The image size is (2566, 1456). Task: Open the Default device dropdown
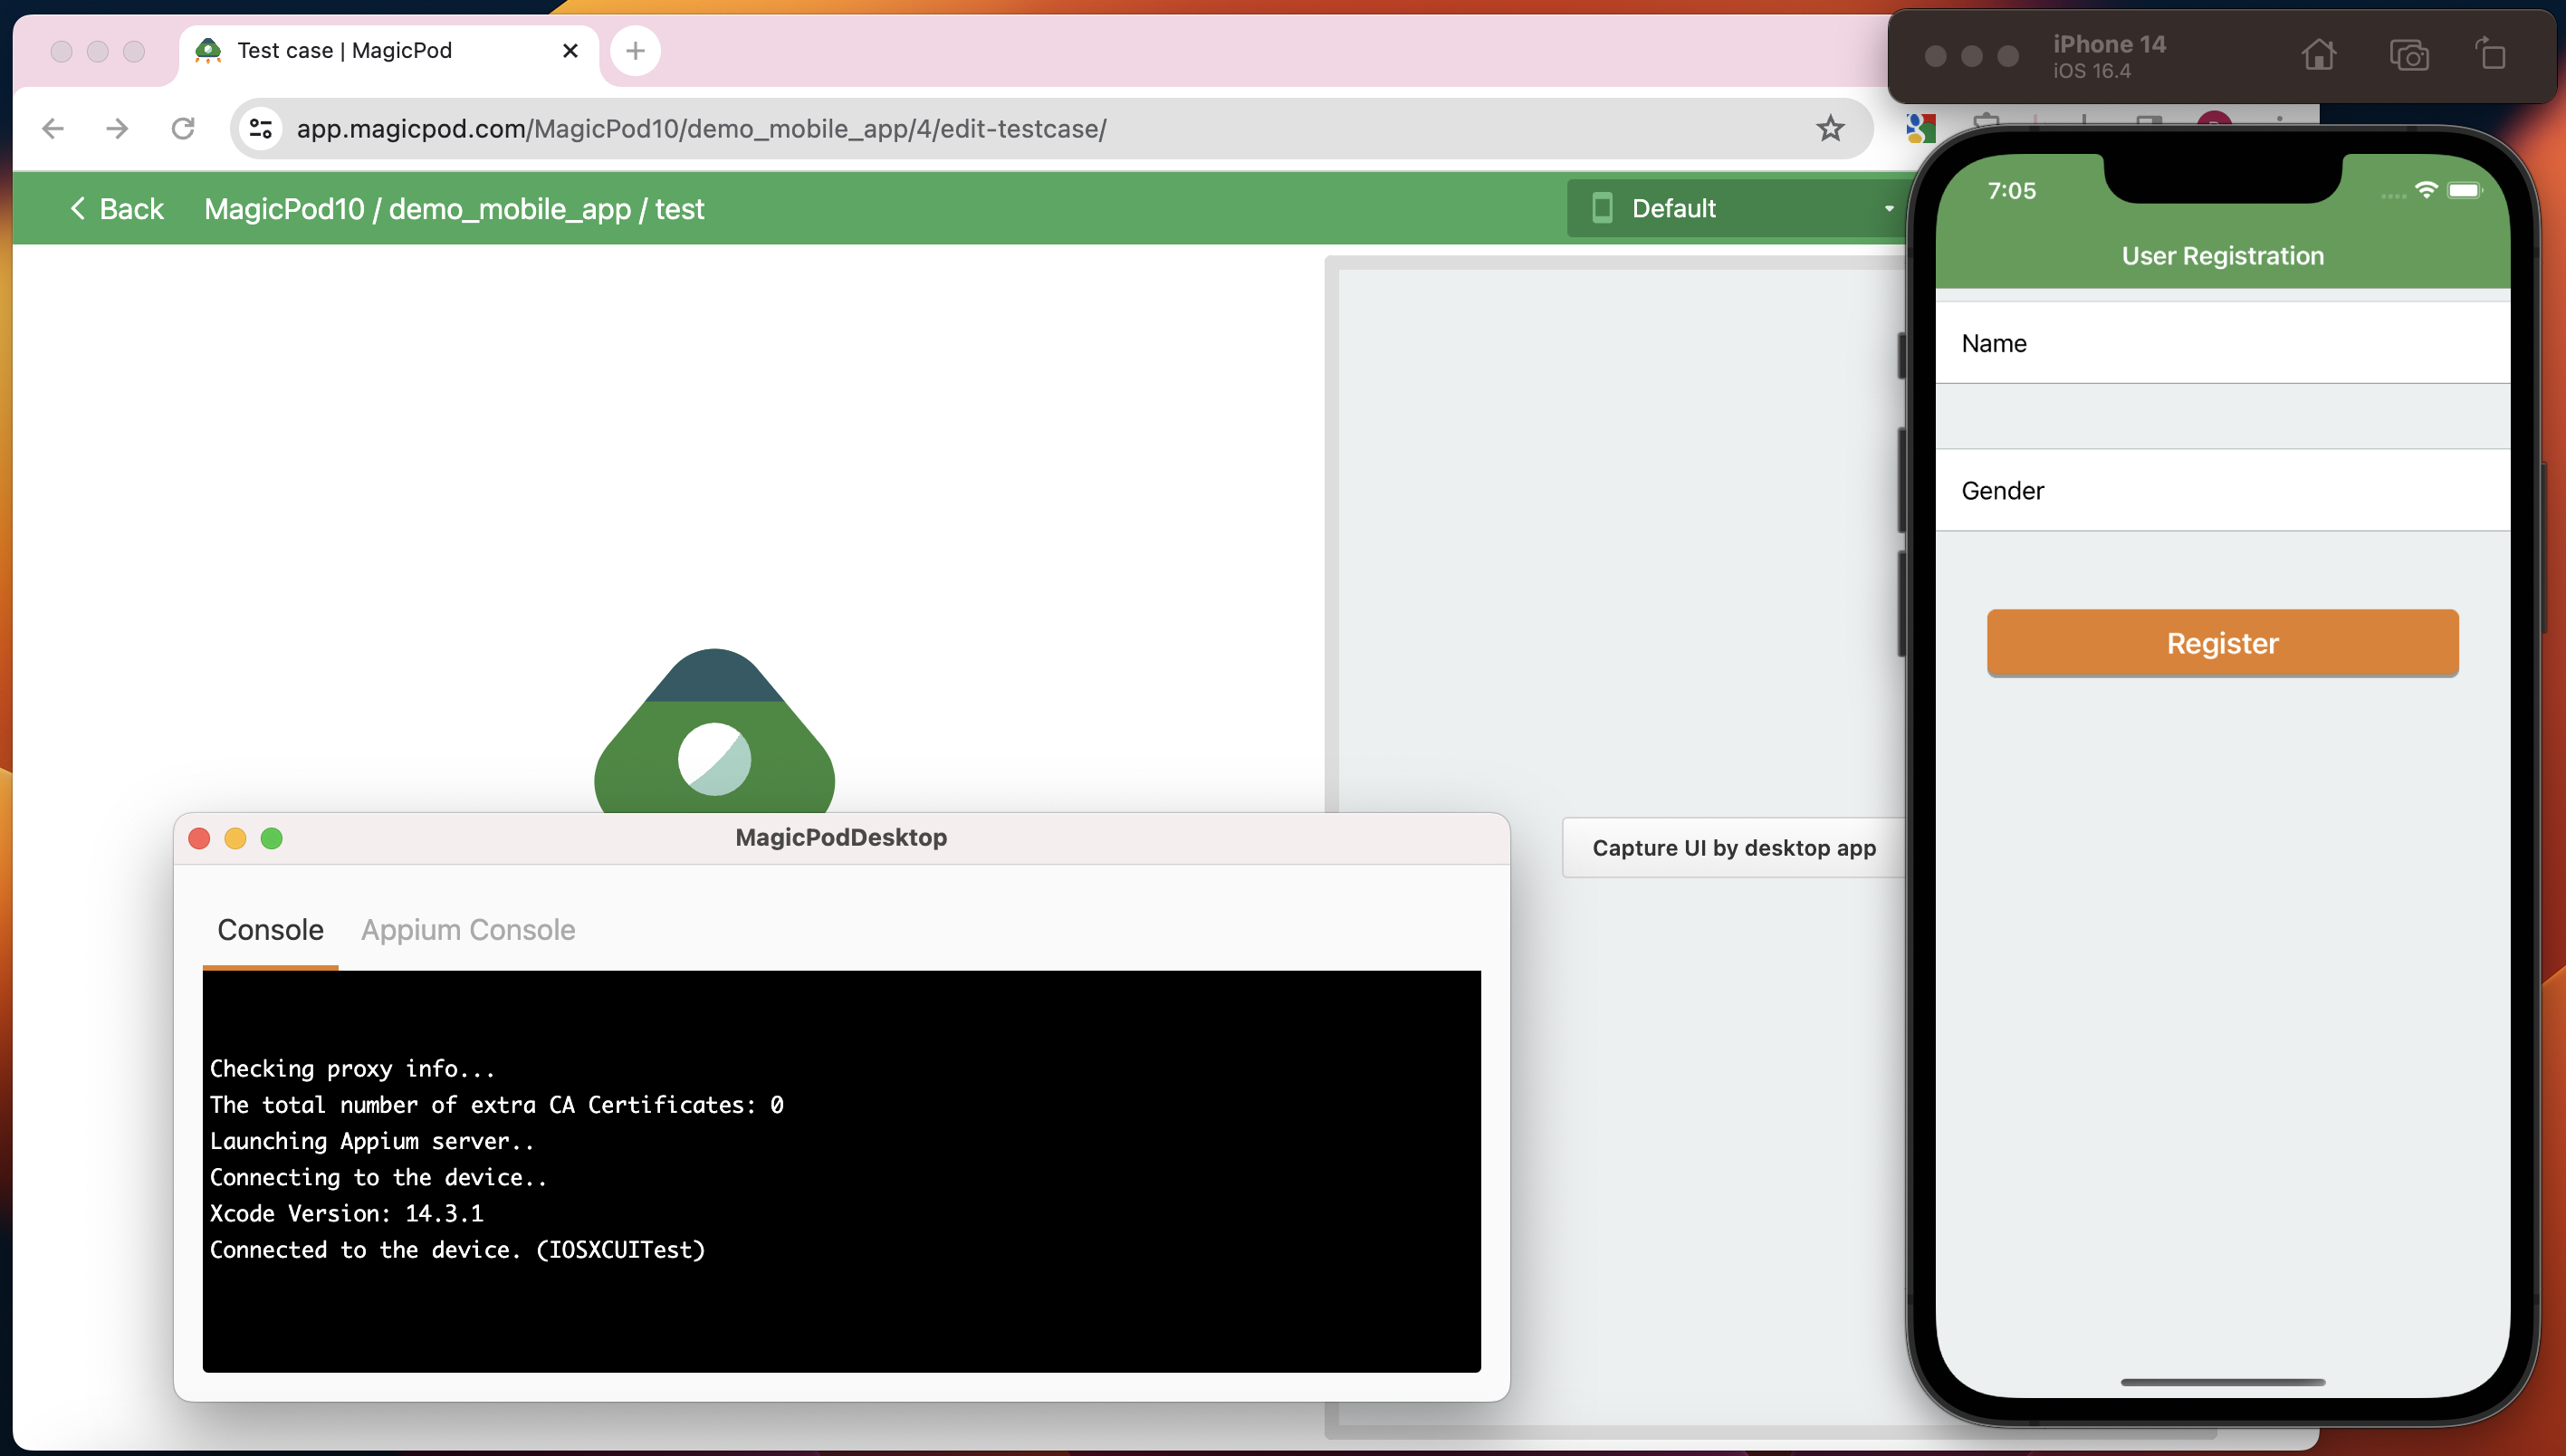(x=1740, y=208)
